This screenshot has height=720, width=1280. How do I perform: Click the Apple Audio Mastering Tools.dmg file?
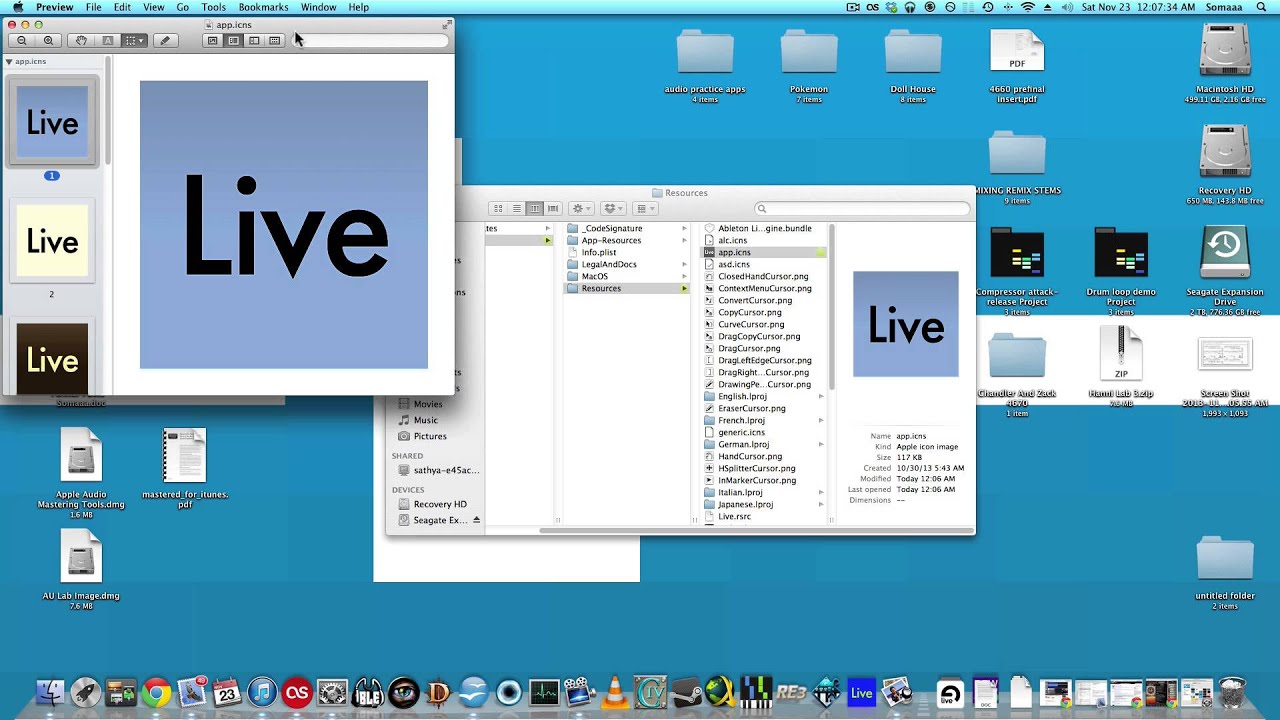81,457
